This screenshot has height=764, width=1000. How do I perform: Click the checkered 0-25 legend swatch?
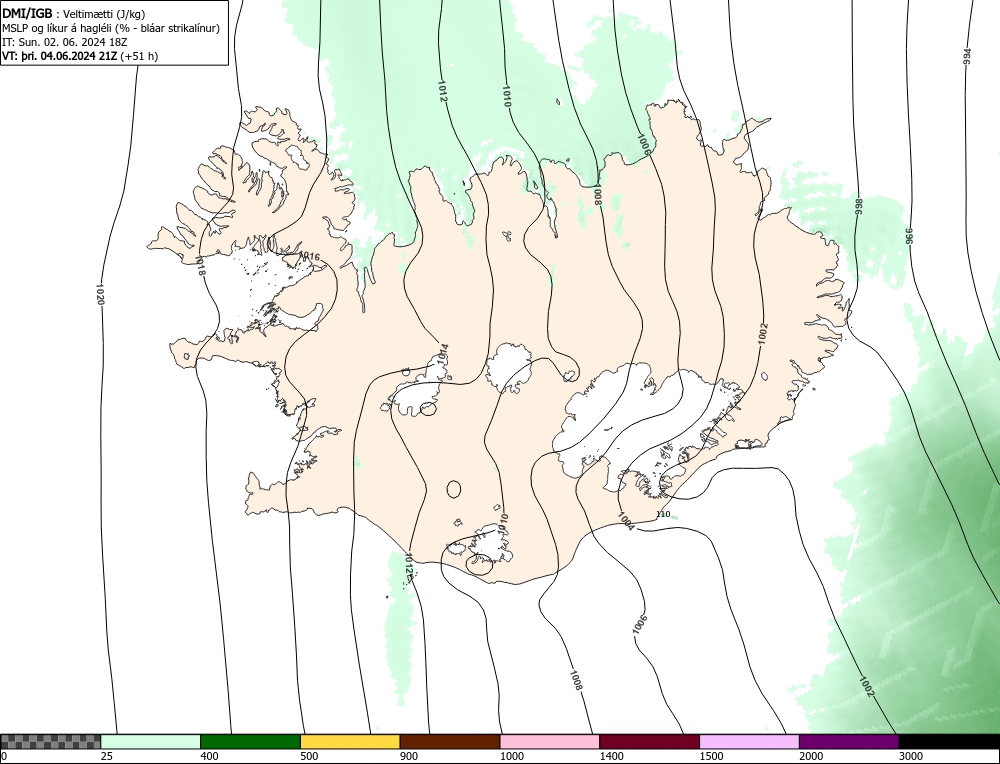click(50, 742)
